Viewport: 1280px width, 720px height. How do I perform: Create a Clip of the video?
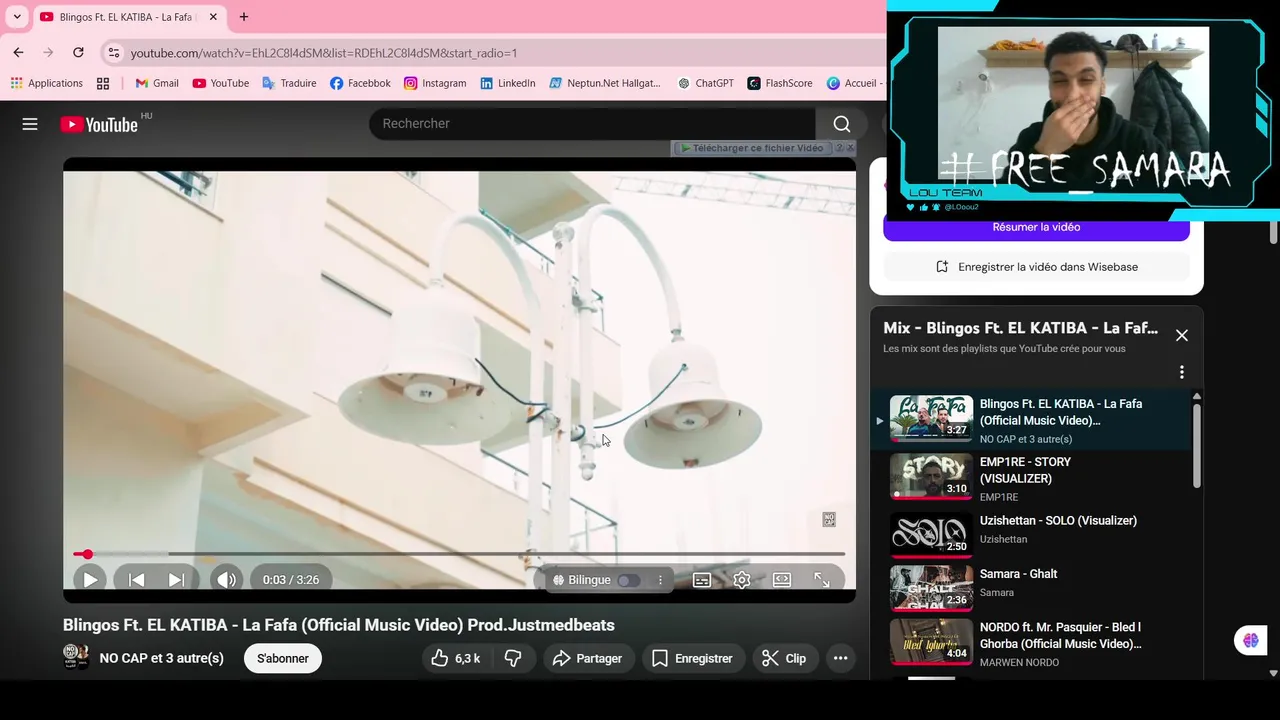point(784,658)
